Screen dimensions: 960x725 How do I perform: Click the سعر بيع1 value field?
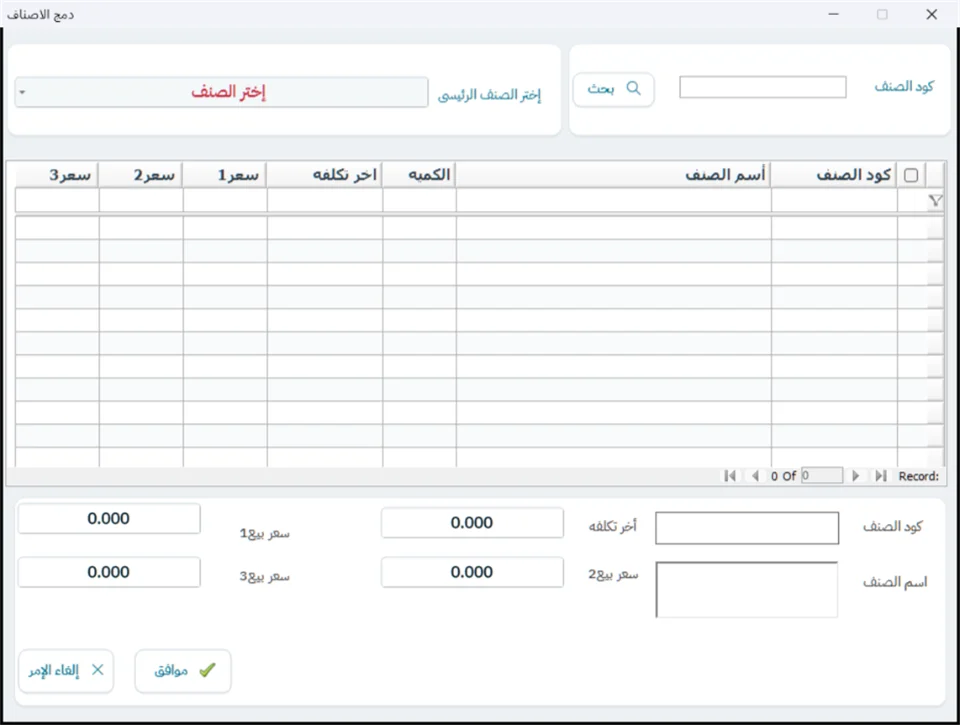(109, 519)
